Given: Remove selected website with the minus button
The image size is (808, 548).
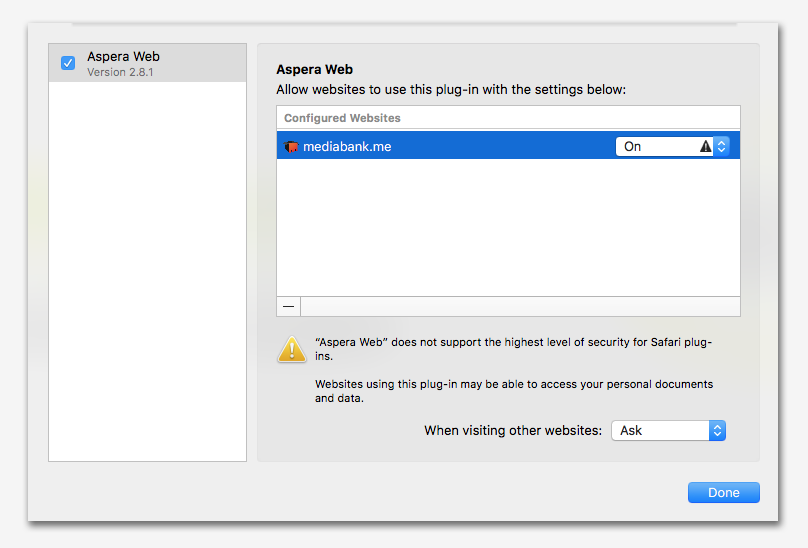Looking at the screenshot, I should [289, 306].
